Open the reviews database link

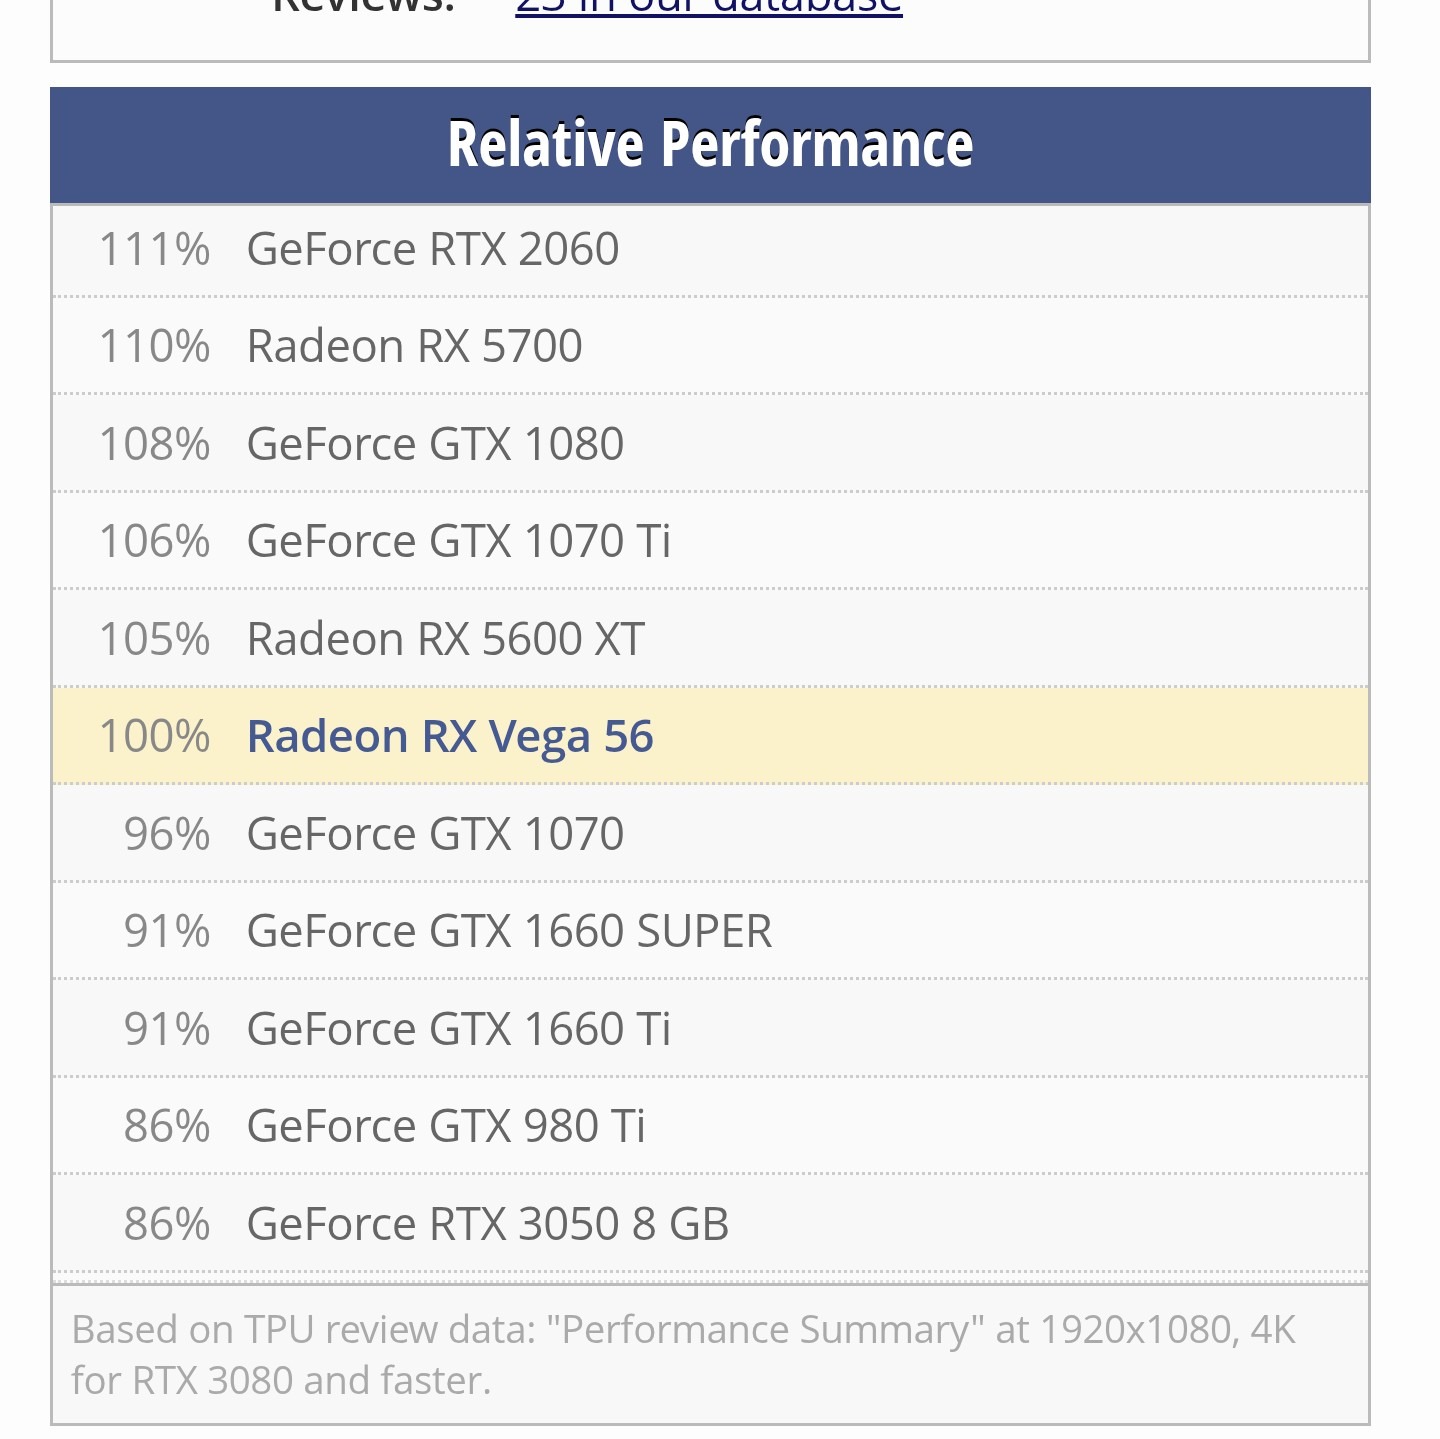coord(709,6)
